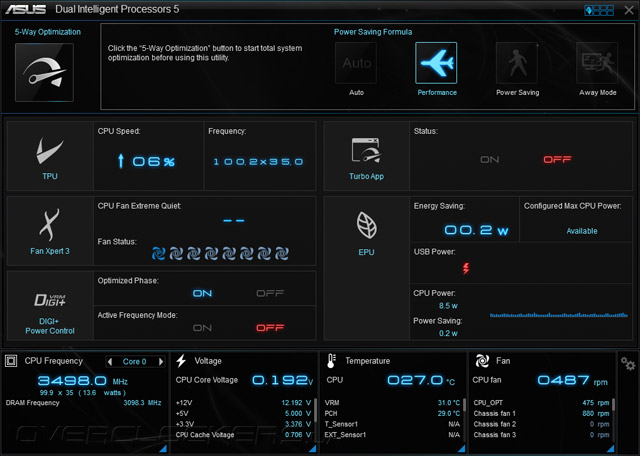Click the first blue fan status icon
Image resolution: width=640 pixels, height=456 pixels.
click(158, 254)
